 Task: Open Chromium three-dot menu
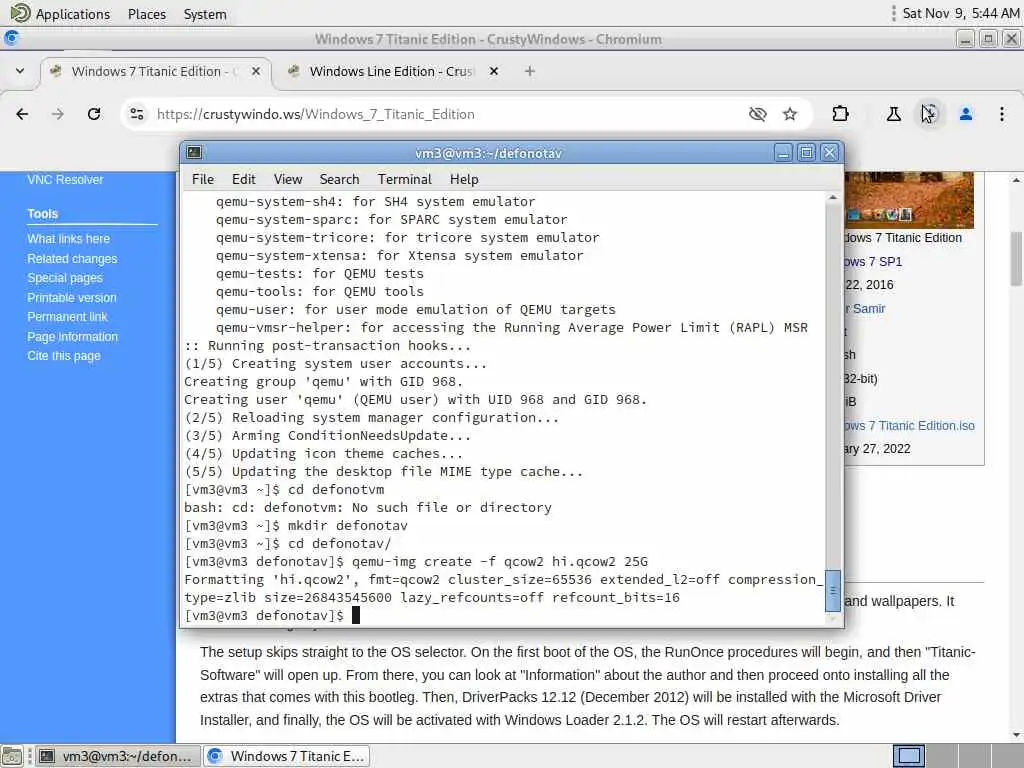point(1002,114)
